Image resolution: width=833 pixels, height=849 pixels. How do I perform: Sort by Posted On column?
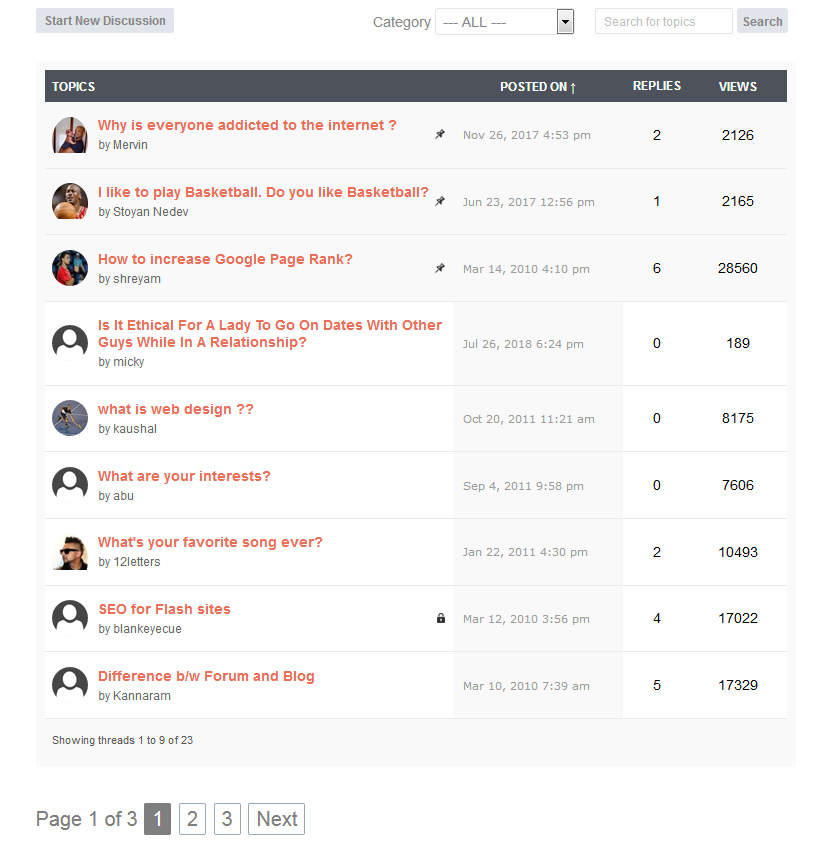pos(537,87)
